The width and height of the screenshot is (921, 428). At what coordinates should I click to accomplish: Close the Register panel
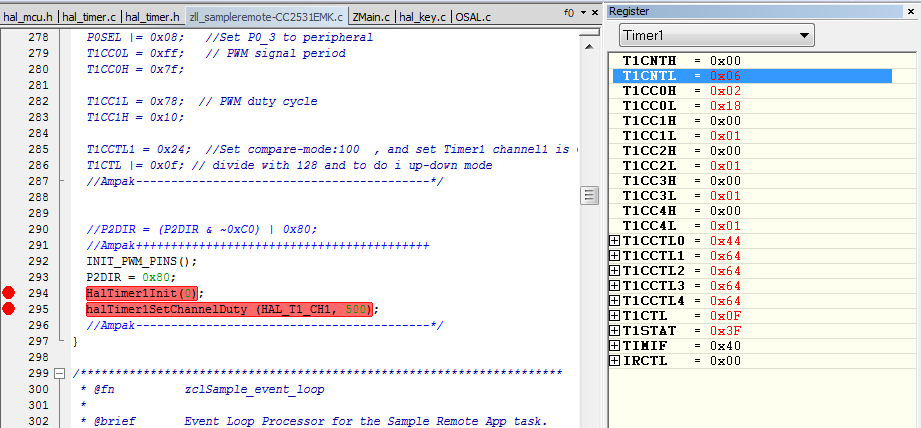(913, 11)
